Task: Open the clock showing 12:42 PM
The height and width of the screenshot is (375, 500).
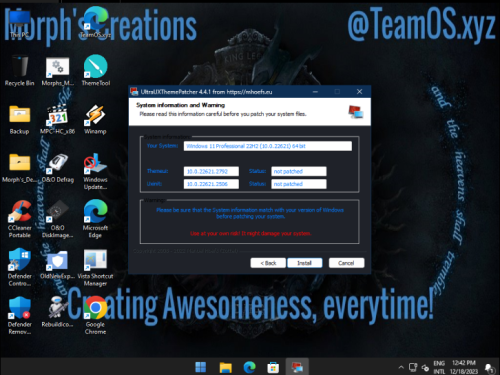Action: point(464,367)
